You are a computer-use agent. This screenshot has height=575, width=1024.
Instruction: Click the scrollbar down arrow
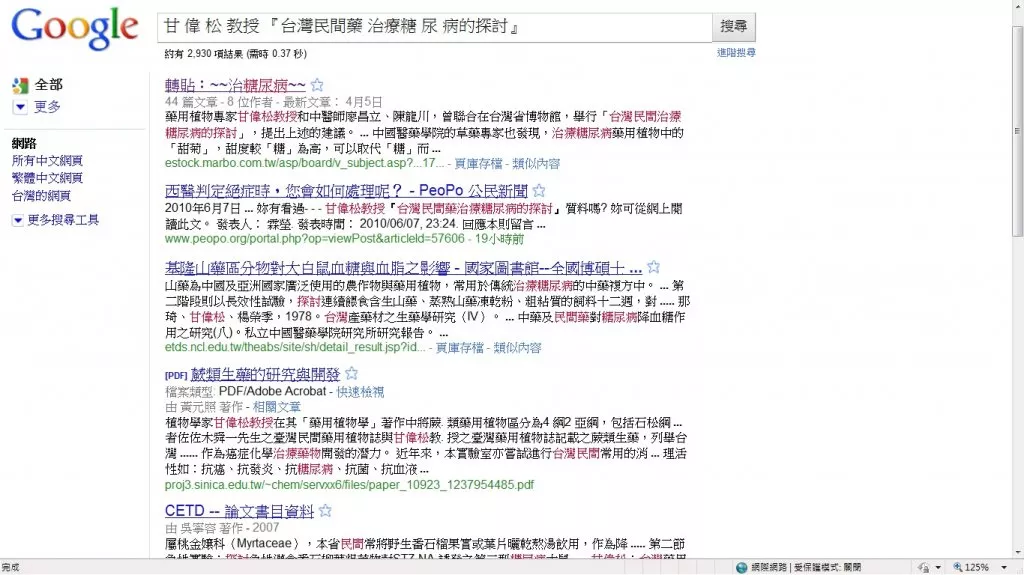click(x=1017, y=553)
